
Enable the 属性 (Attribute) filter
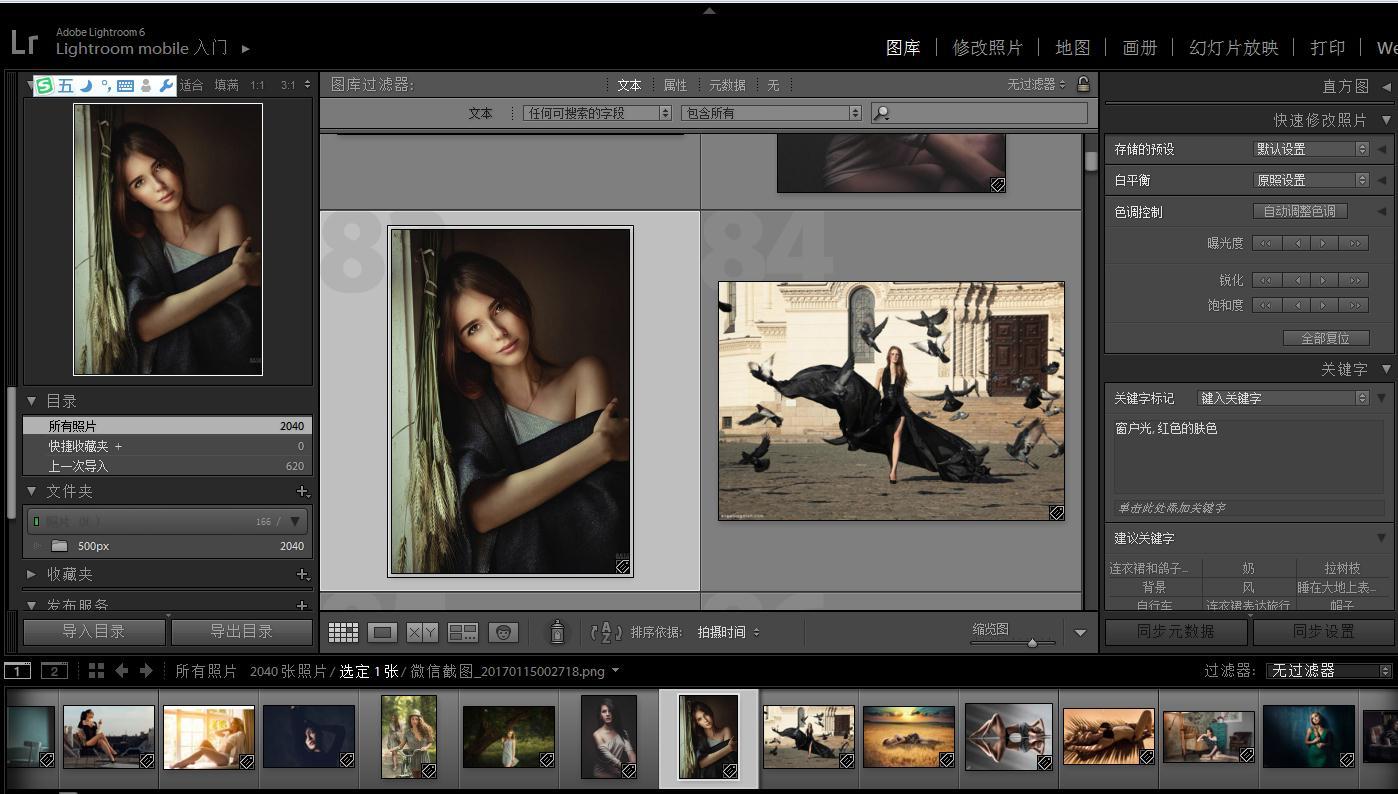(675, 85)
